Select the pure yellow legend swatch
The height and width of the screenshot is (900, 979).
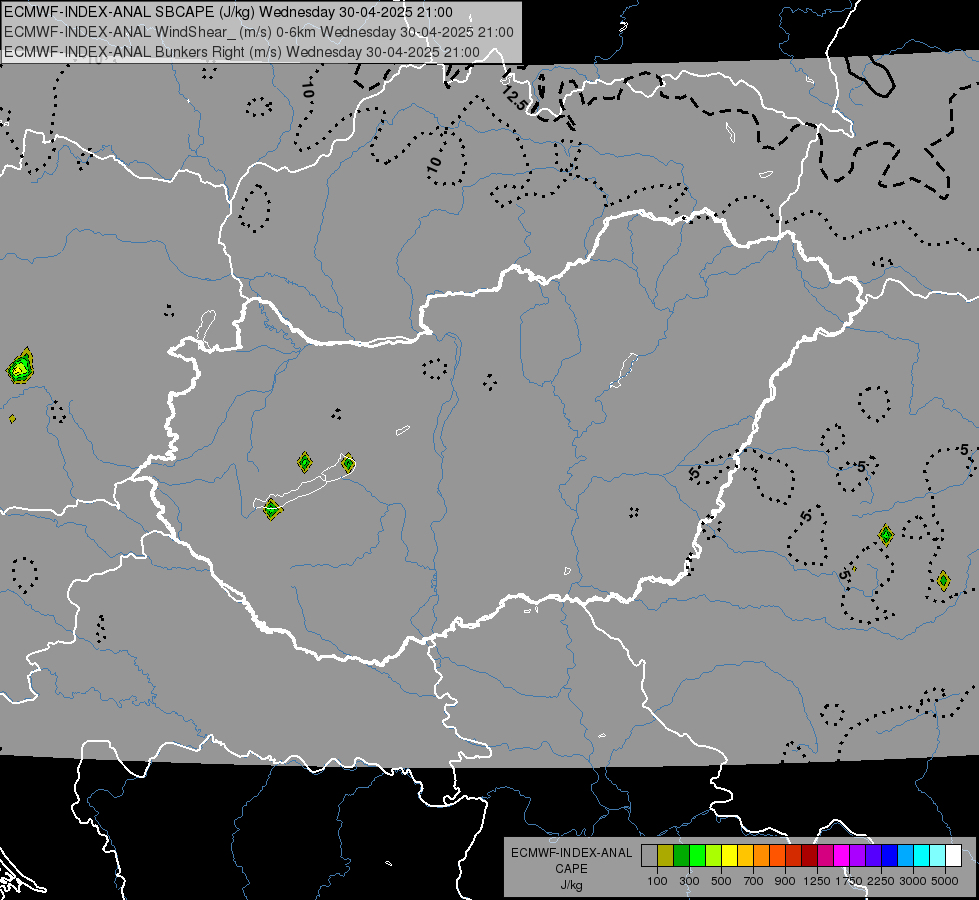(729, 856)
